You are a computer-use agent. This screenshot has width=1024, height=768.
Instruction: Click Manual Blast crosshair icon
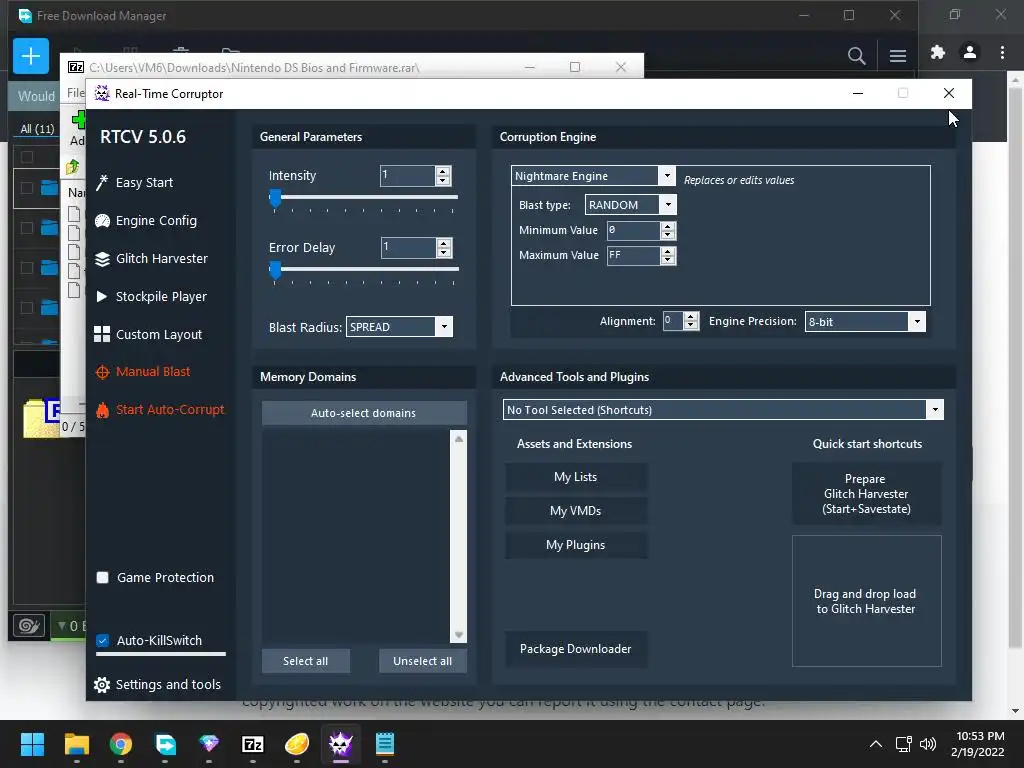coord(102,372)
